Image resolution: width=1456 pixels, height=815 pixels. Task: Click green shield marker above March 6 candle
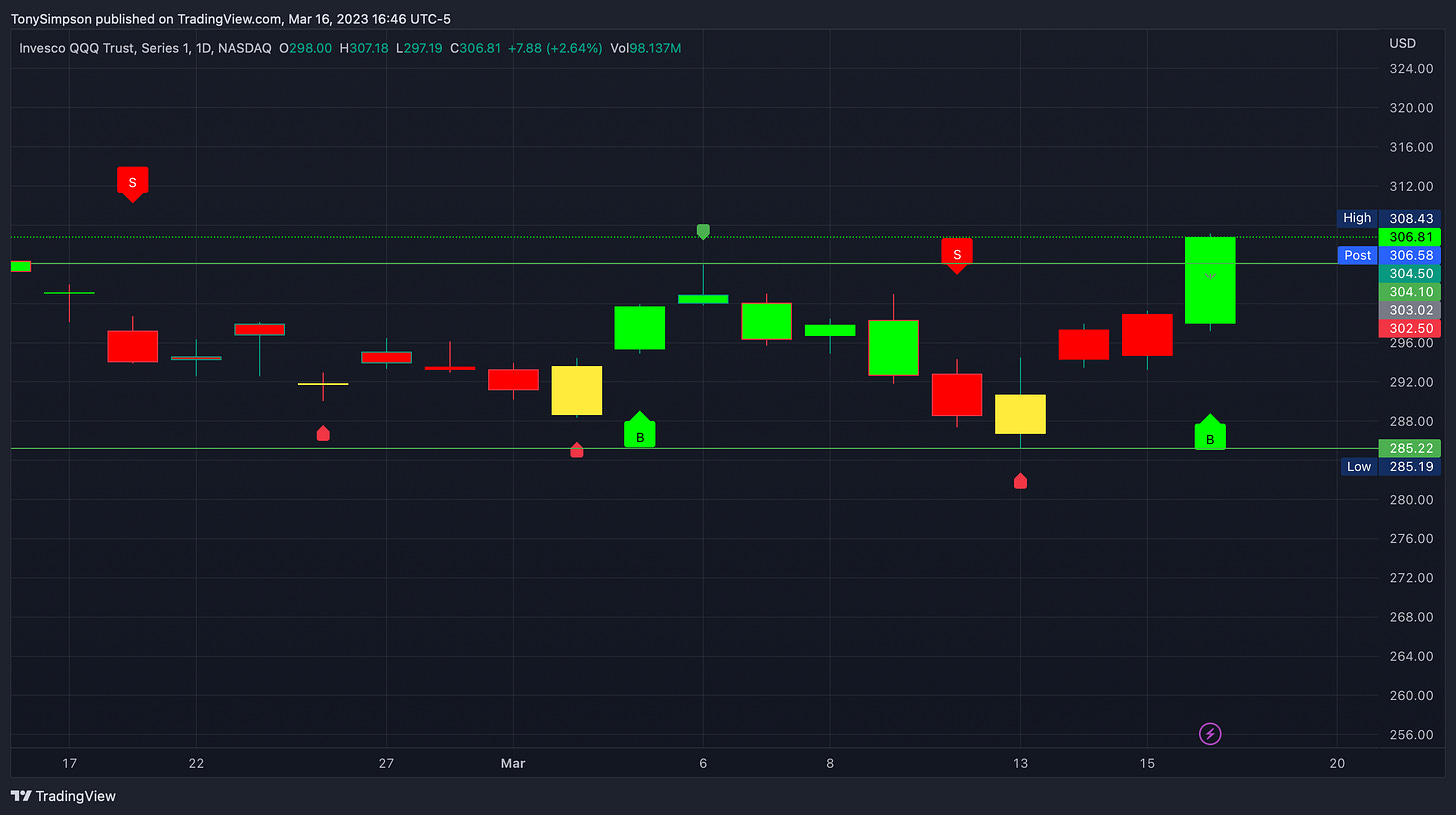(x=703, y=231)
